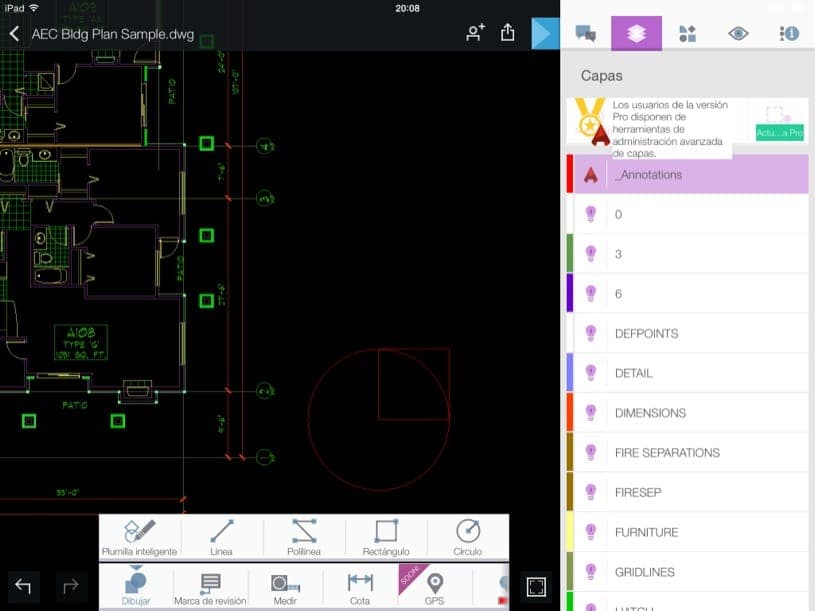Image resolution: width=815 pixels, height=611 pixels.
Task: Toggle visibility bulb of layer 0
Action: pos(590,214)
